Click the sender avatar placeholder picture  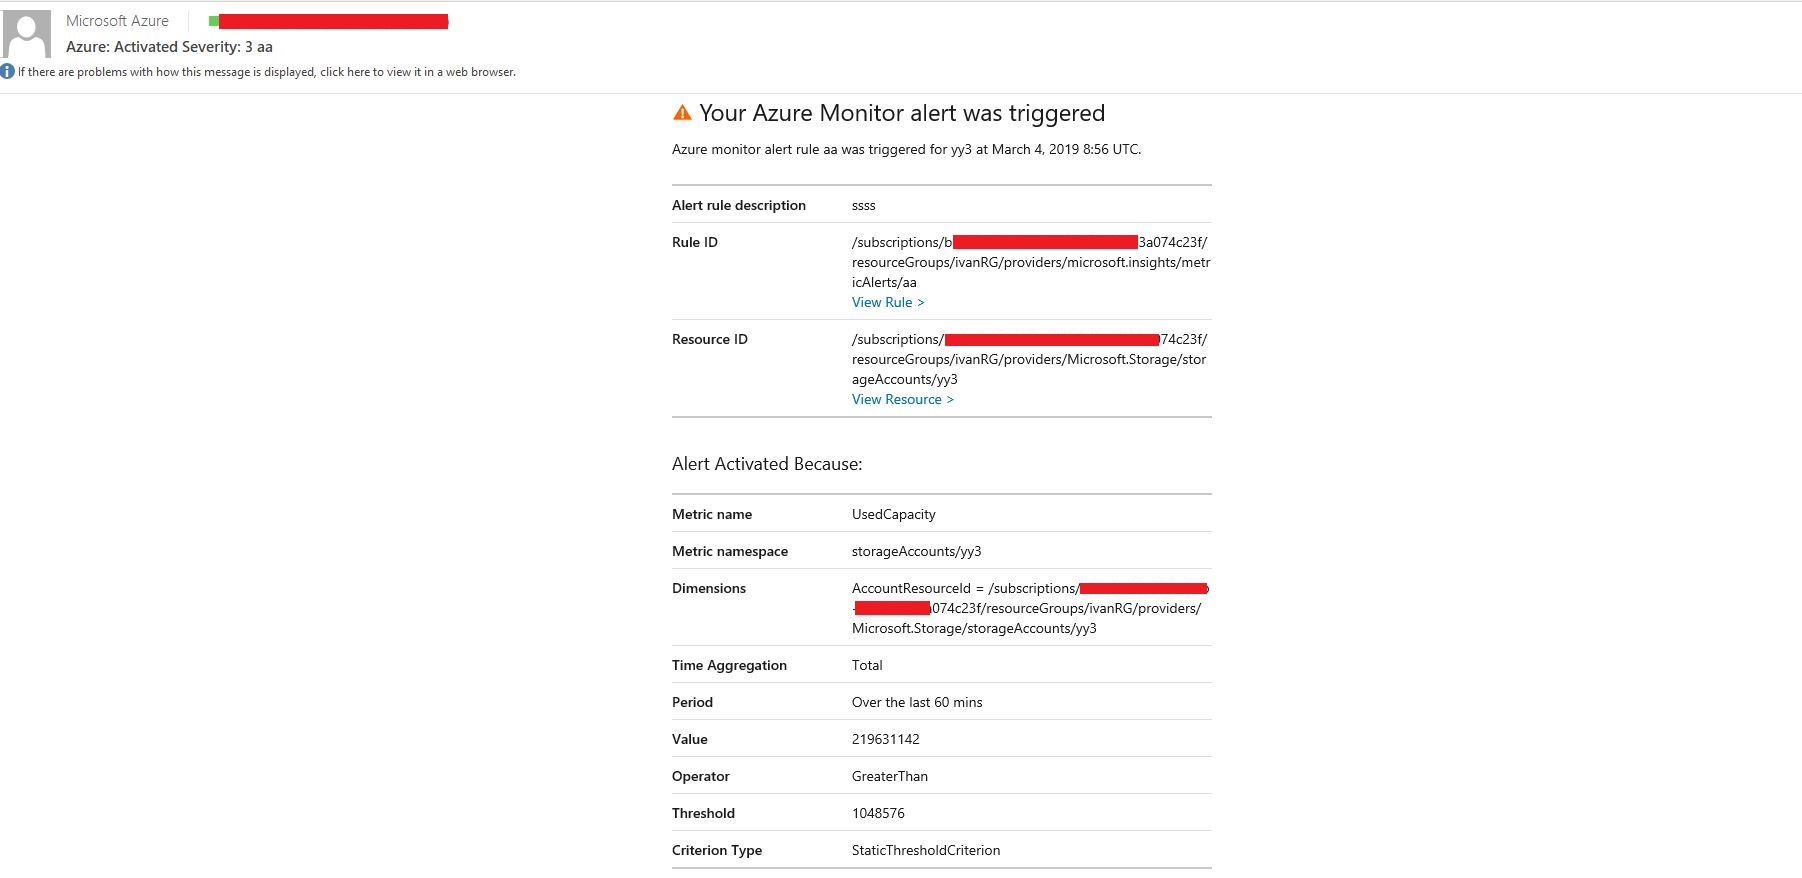[x=27, y=34]
